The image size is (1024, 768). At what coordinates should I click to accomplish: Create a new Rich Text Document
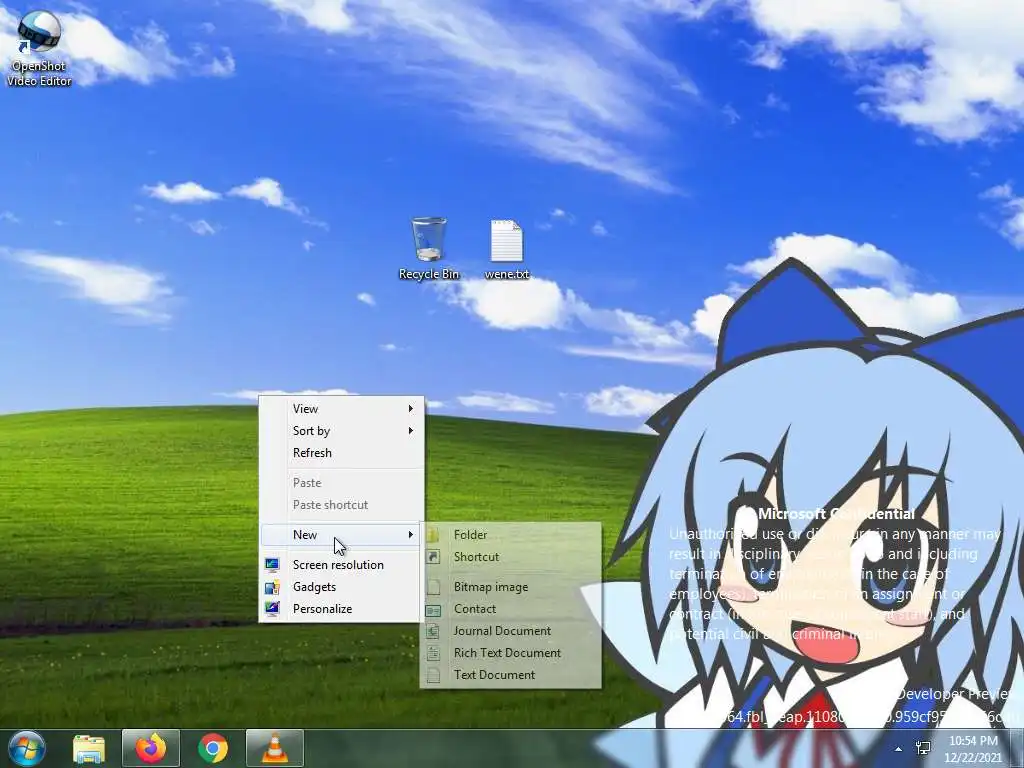511,653
